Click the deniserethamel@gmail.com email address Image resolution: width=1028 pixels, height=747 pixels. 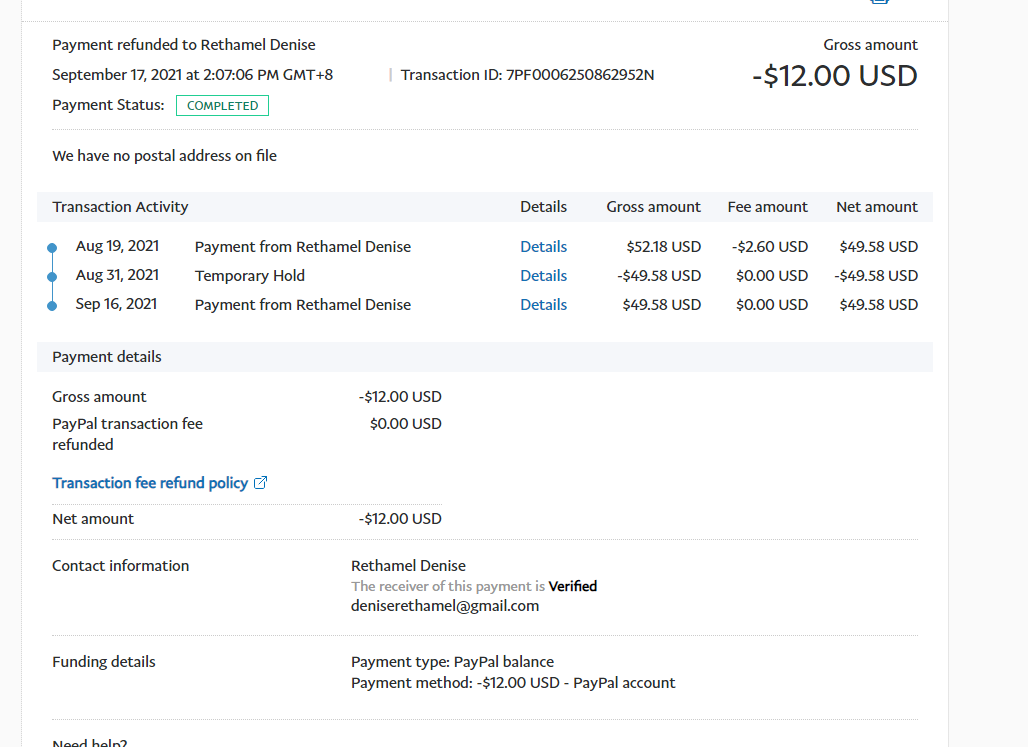click(445, 606)
